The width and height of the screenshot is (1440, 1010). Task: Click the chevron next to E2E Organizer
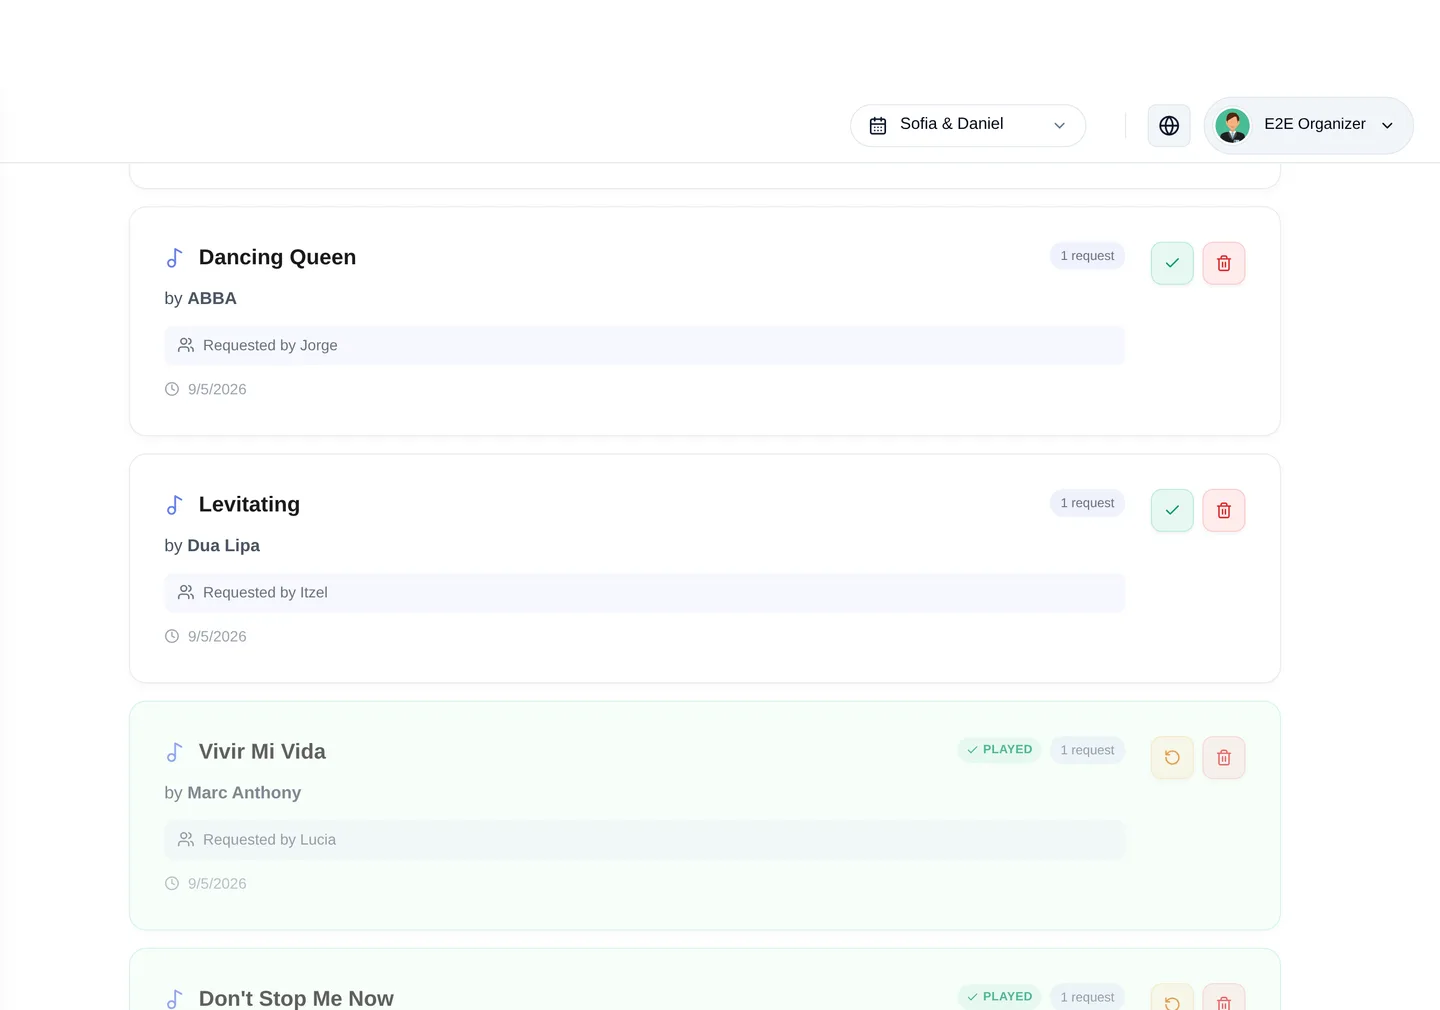click(x=1387, y=126)
